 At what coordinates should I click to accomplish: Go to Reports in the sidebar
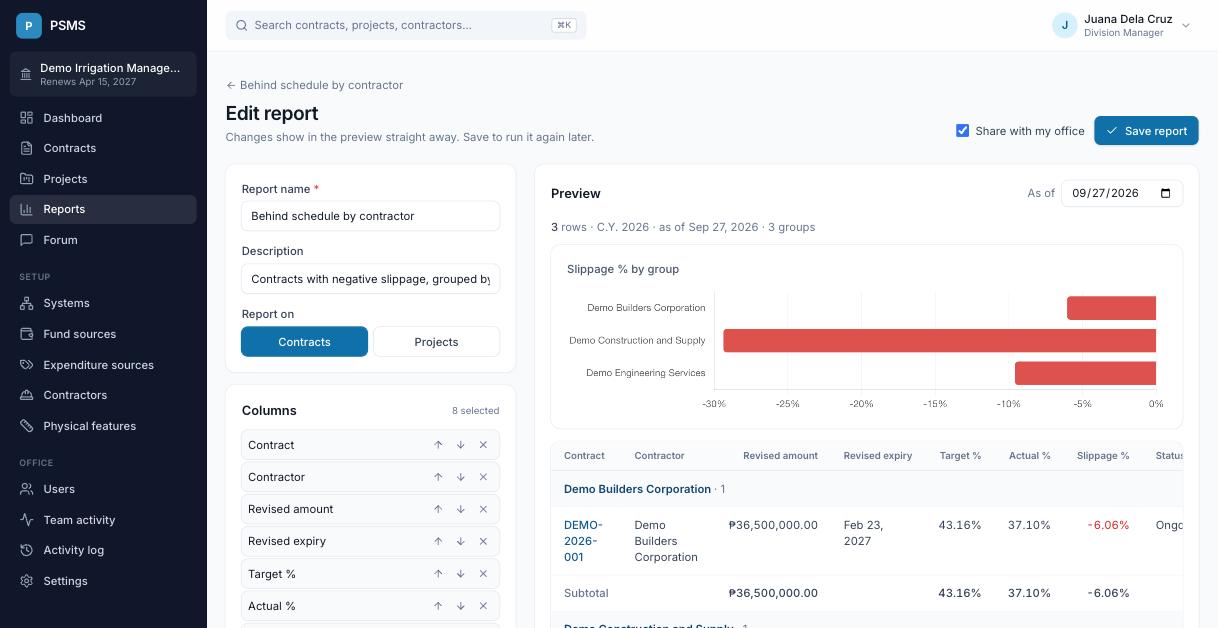(103, 209)
